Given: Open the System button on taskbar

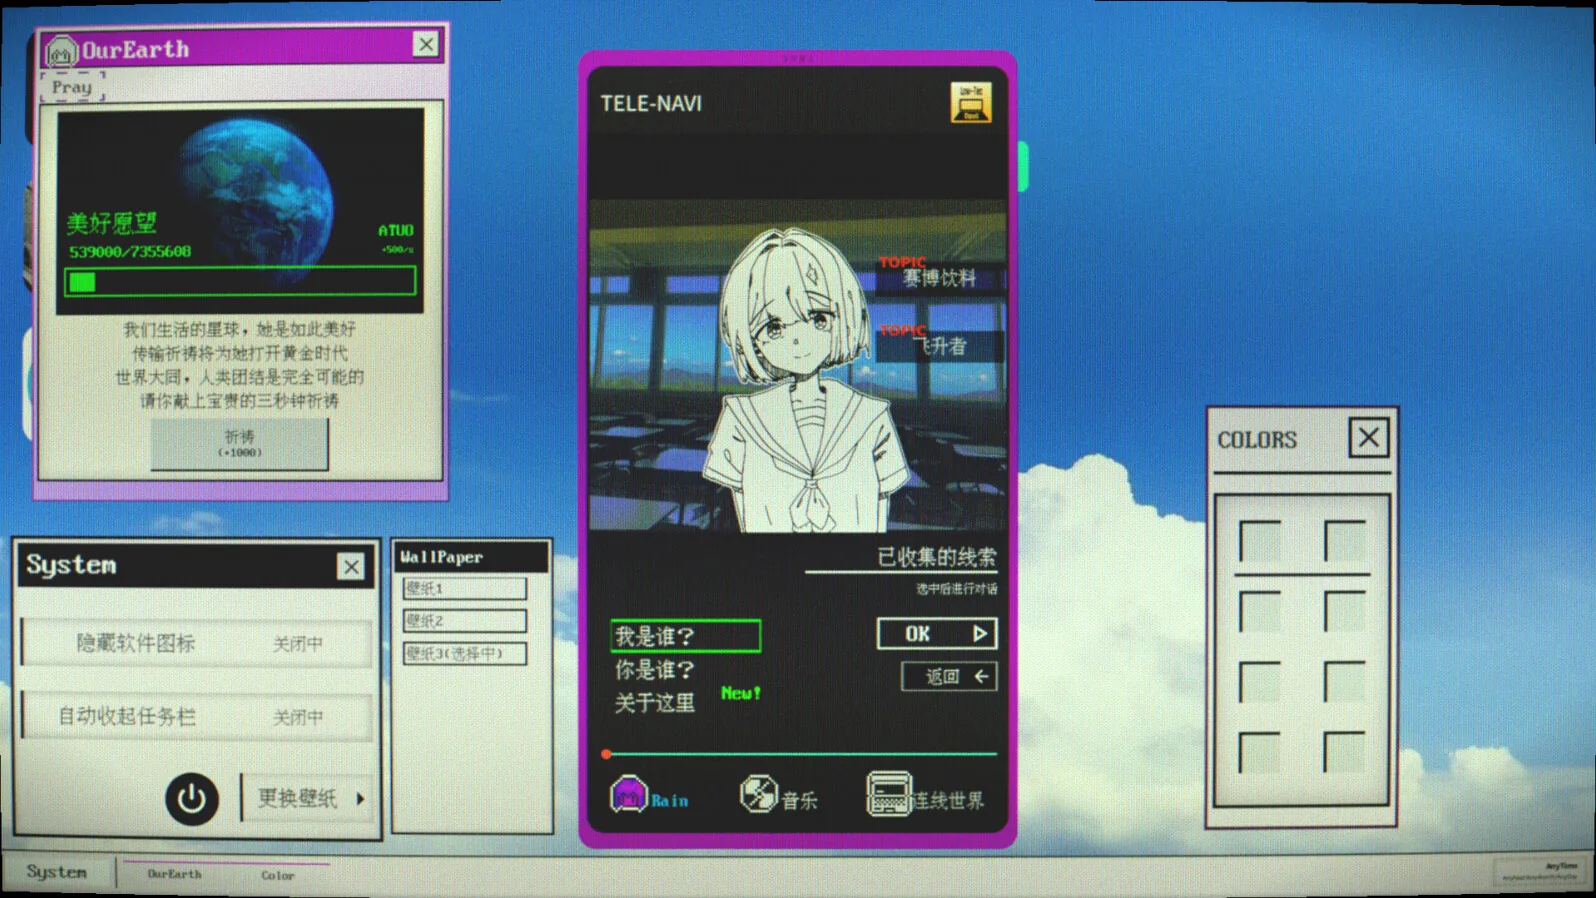Looking at the screenshot, I should 57,872.
